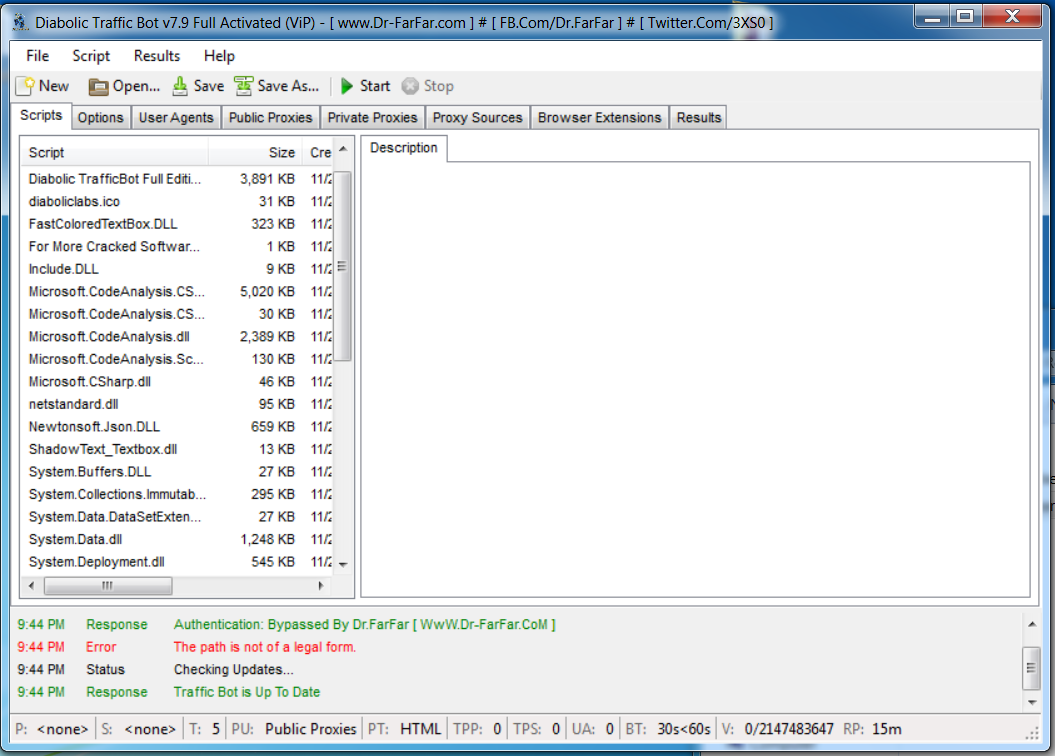The width and height of the screenshot is (1055, 756).
Task: Select Newtonsoft.Json.DLL in the script list
Action: tap(94, 427)
